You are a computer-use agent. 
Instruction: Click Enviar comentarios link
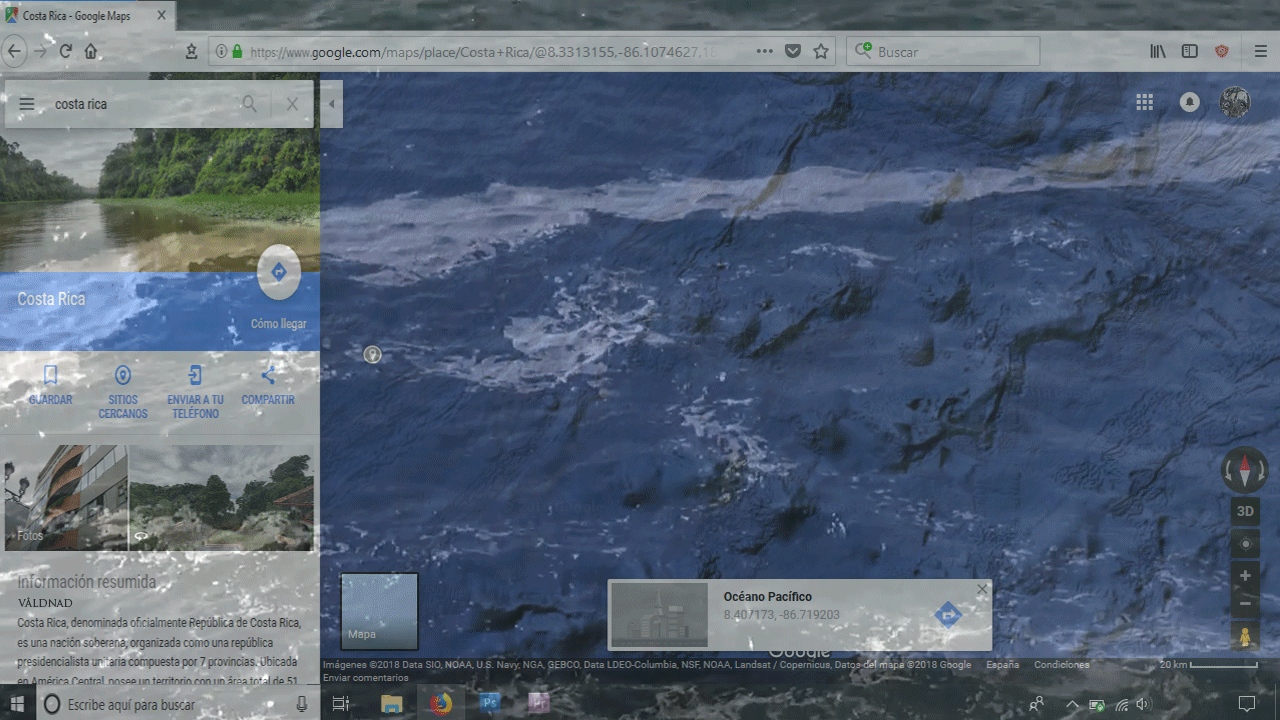tap(365, 678)
